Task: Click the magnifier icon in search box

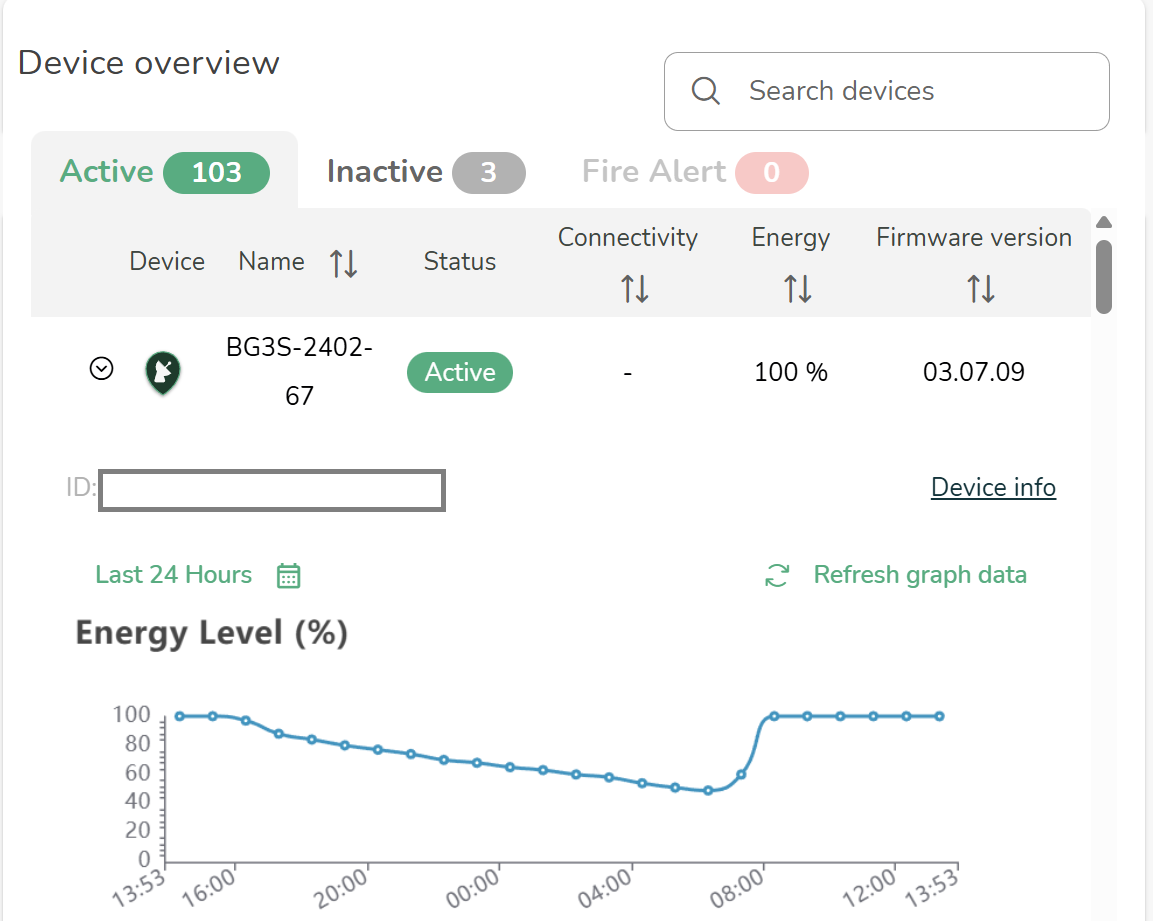Action: tap(705, 91)
